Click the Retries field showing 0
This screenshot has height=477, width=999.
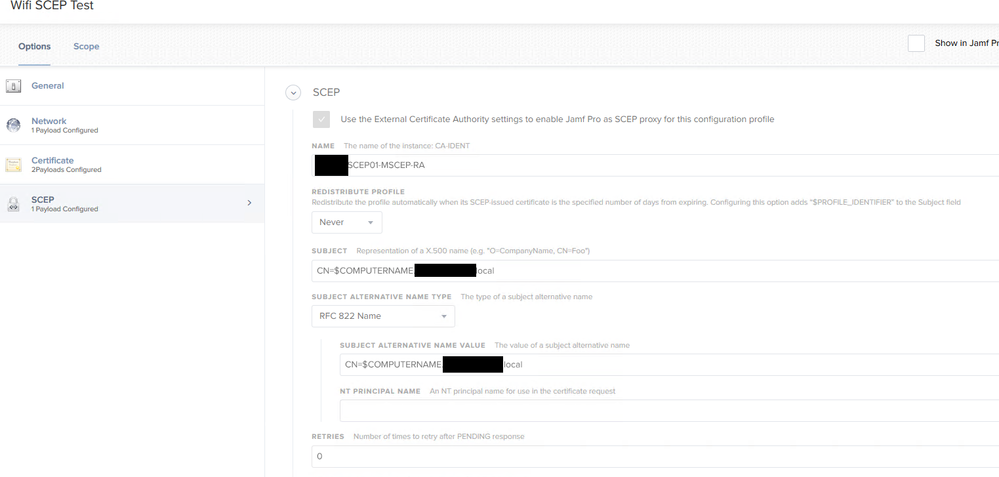(655, 457)
